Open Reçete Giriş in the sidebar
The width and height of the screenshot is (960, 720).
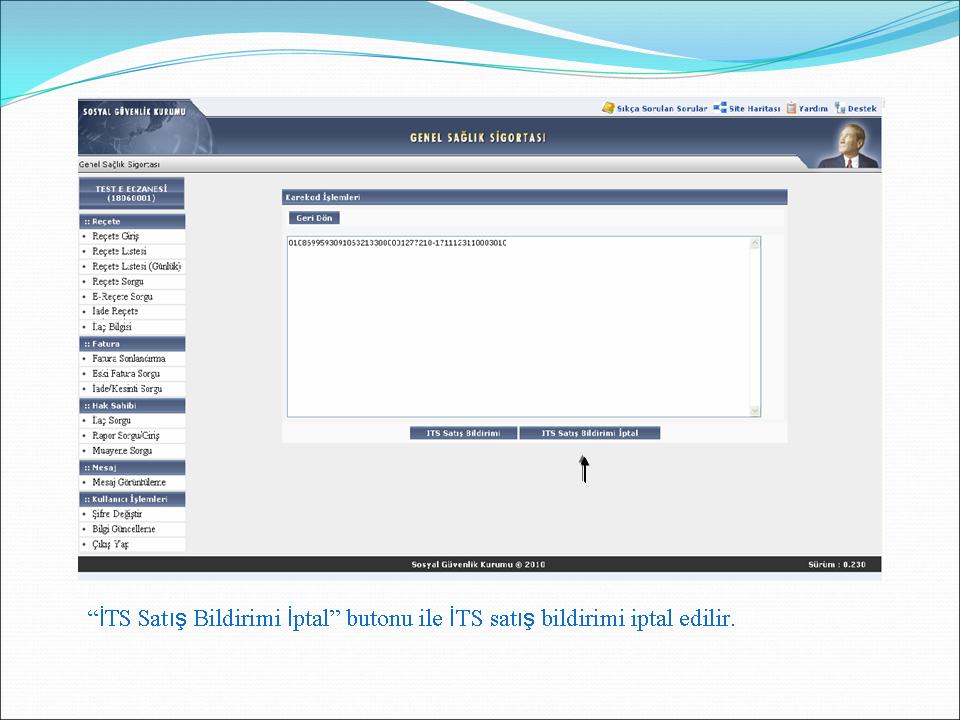coord(116,236)
